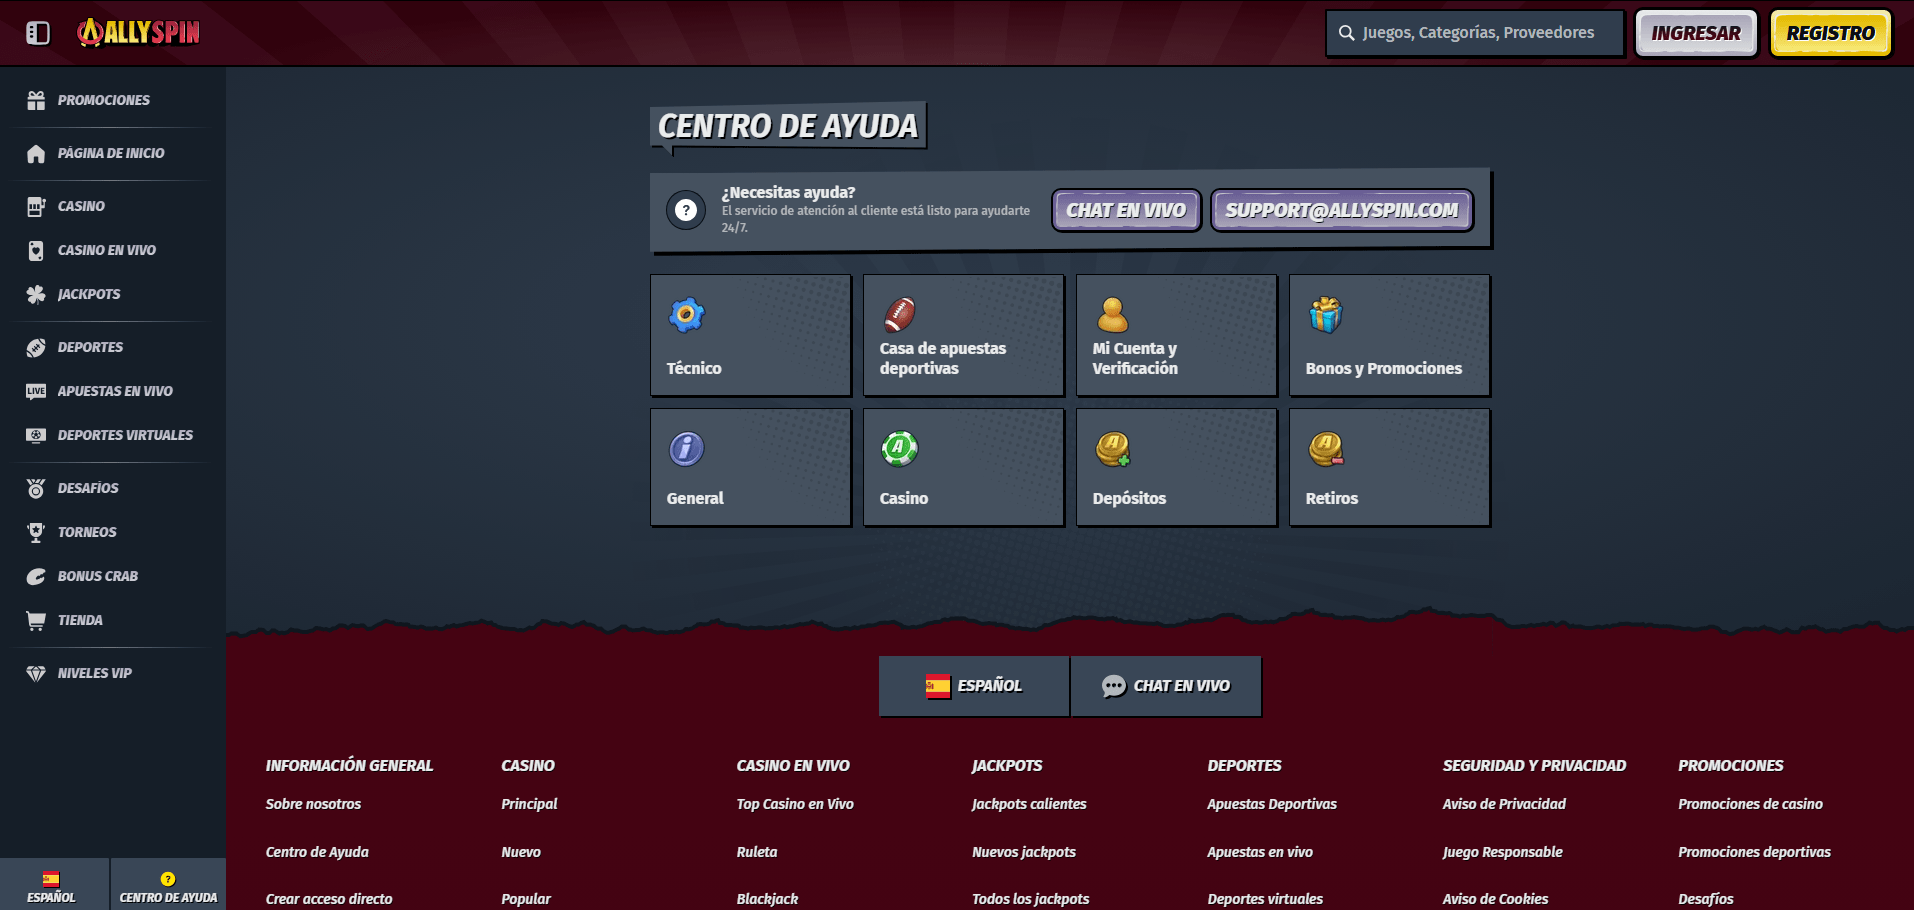
Task: Open Casa de apuestas deportivas football category
Action: [x=964, y=335]
